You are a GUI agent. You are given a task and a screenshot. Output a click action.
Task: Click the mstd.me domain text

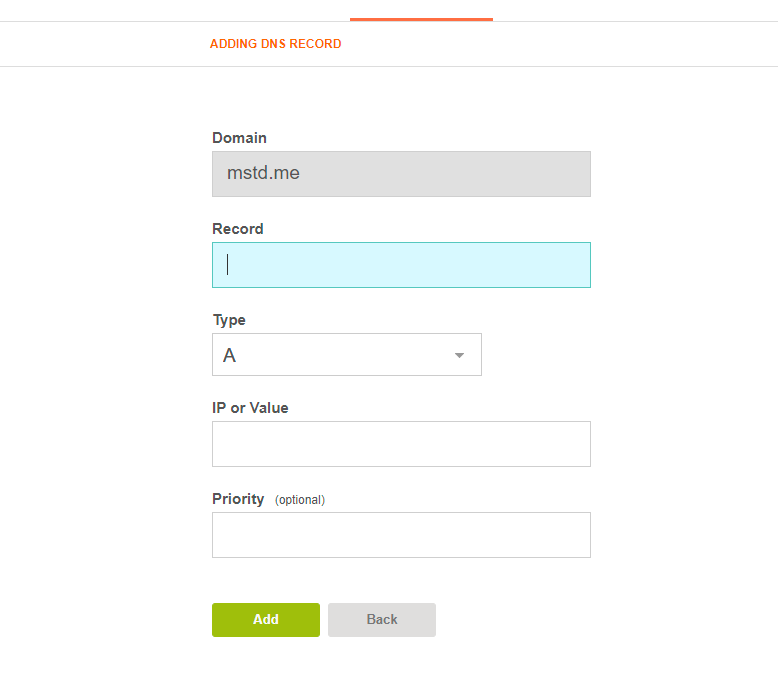pyautogui.click(x=263, y=173)
